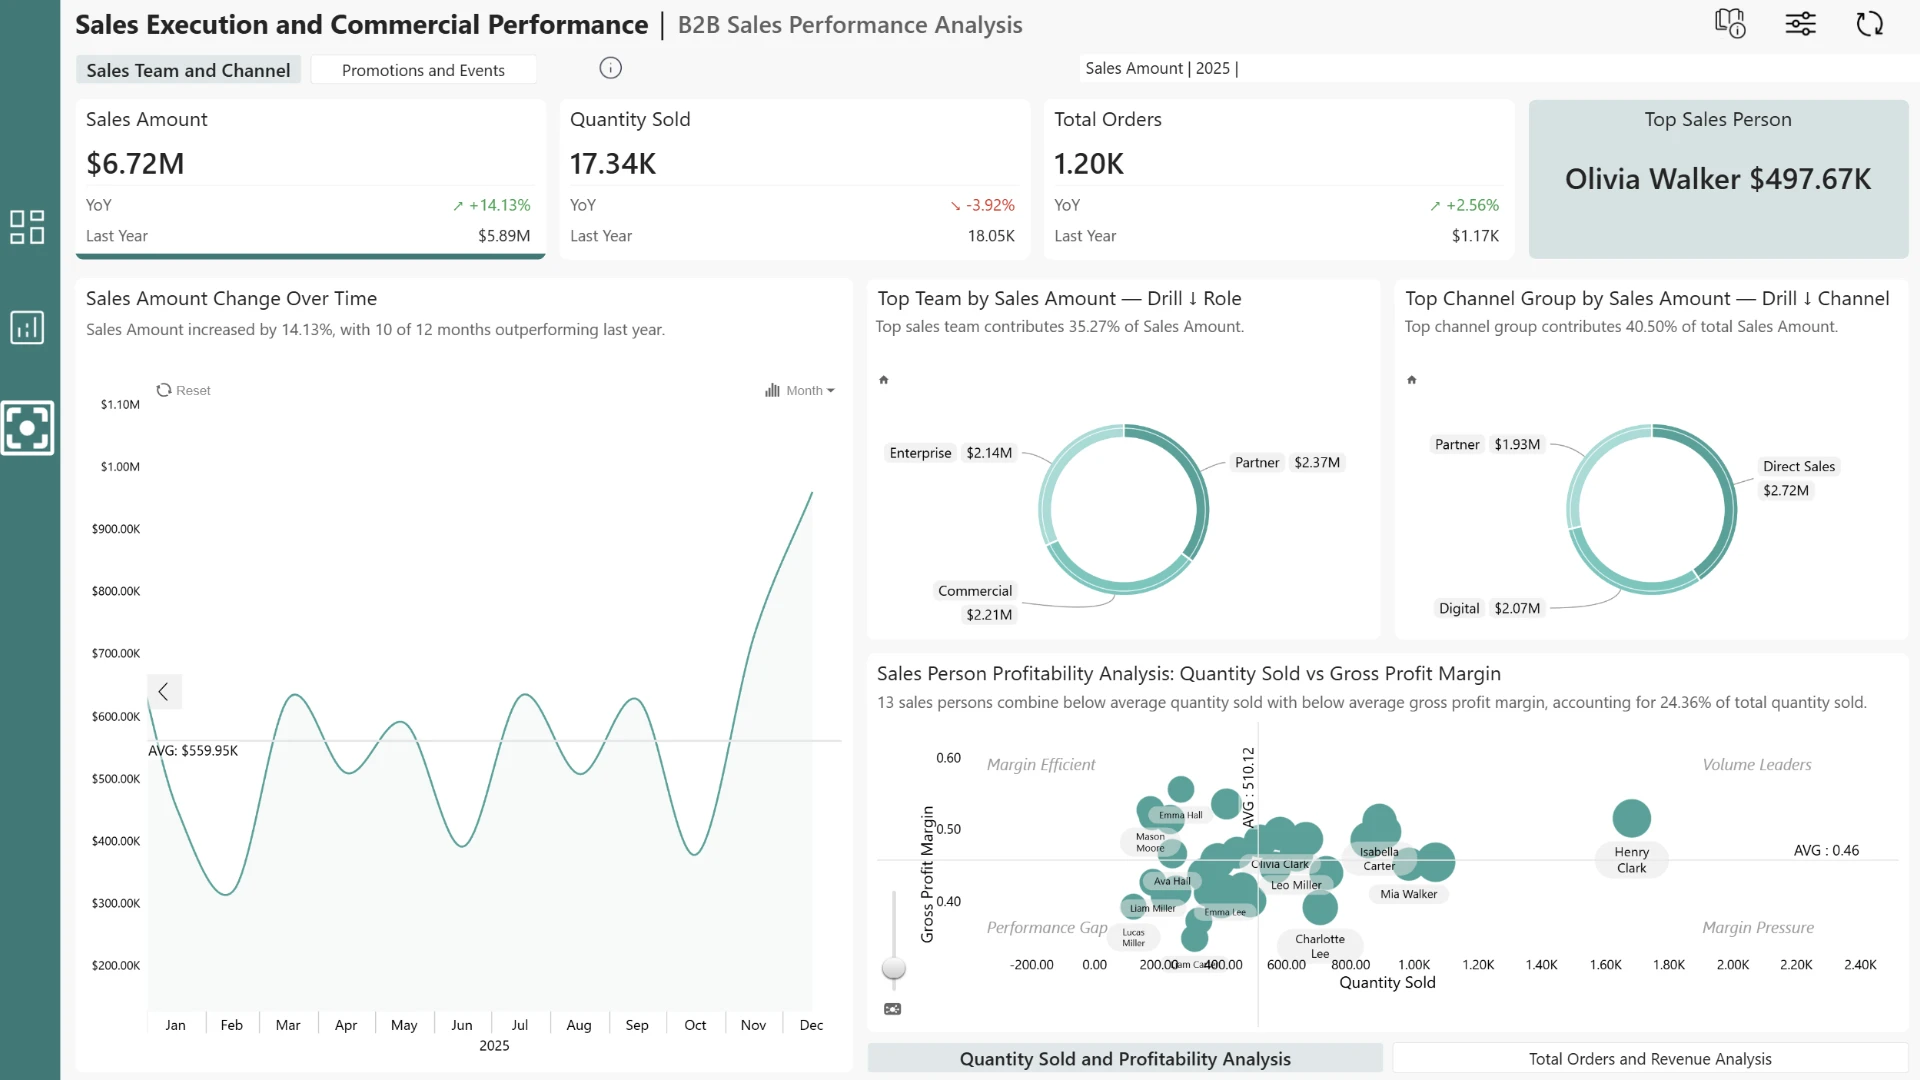Select the Sales Amount KPI card
This screenshot has width=1920, height=1080.
click(310, 179)
